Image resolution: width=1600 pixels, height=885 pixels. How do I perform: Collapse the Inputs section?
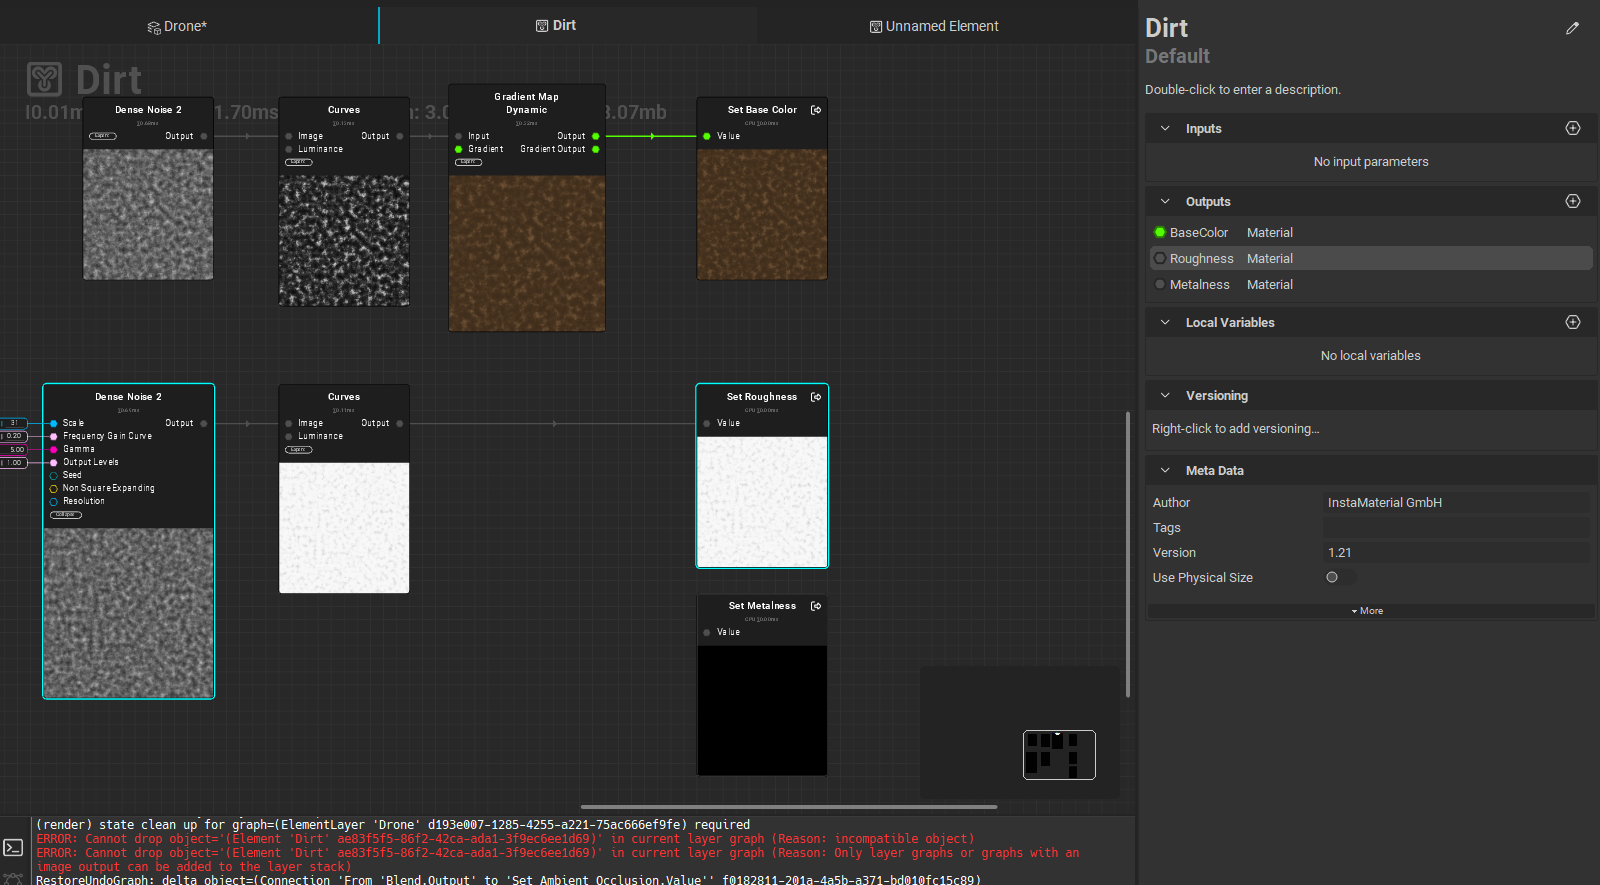1165,128
